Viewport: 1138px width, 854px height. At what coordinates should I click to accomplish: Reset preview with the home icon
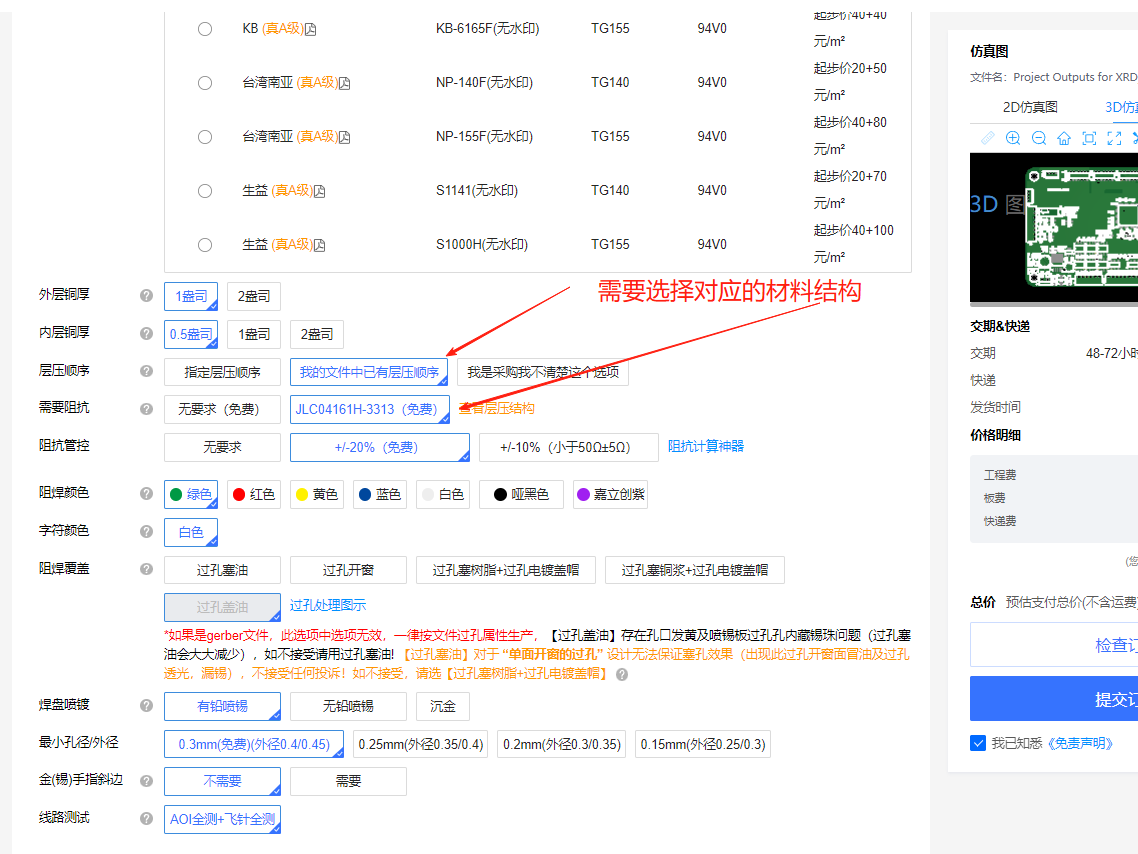[x=1064, y=138]
